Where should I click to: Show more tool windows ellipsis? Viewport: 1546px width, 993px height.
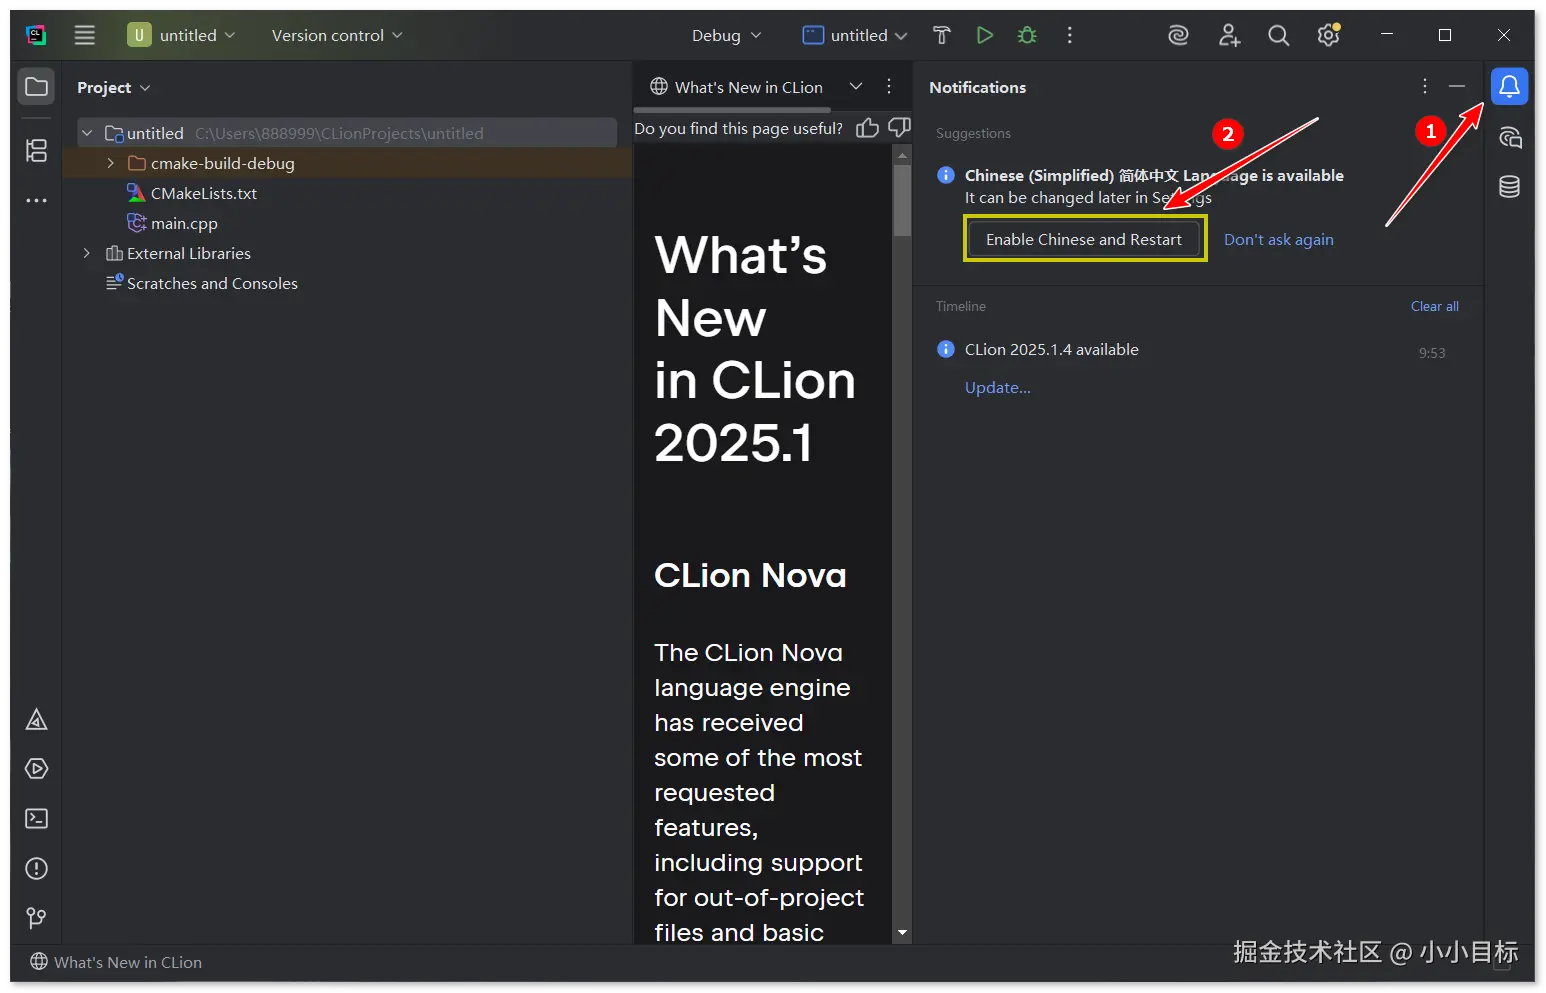[x=36, y=200]
